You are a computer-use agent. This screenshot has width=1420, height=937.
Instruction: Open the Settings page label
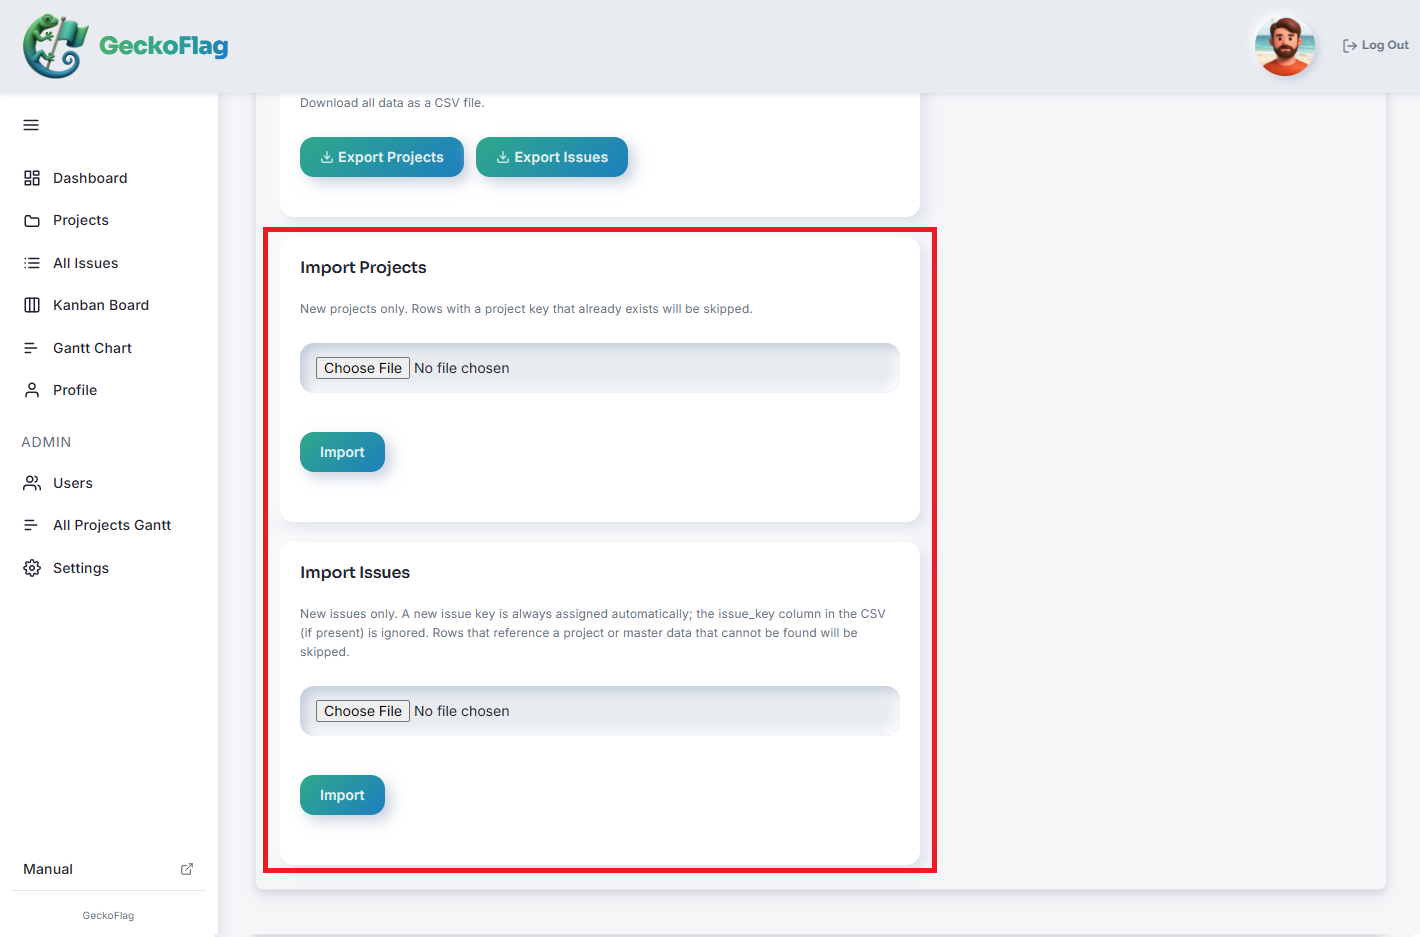tap(81, 568)
